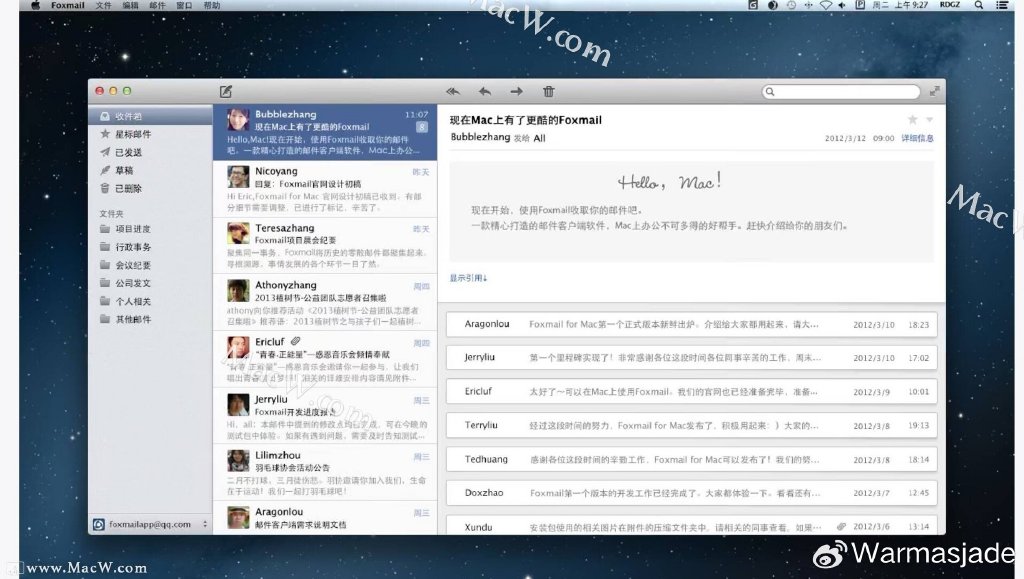The image size is (1024, 579).
Task: Click the volume icon in the menu bar
Action: click(842, 5)
